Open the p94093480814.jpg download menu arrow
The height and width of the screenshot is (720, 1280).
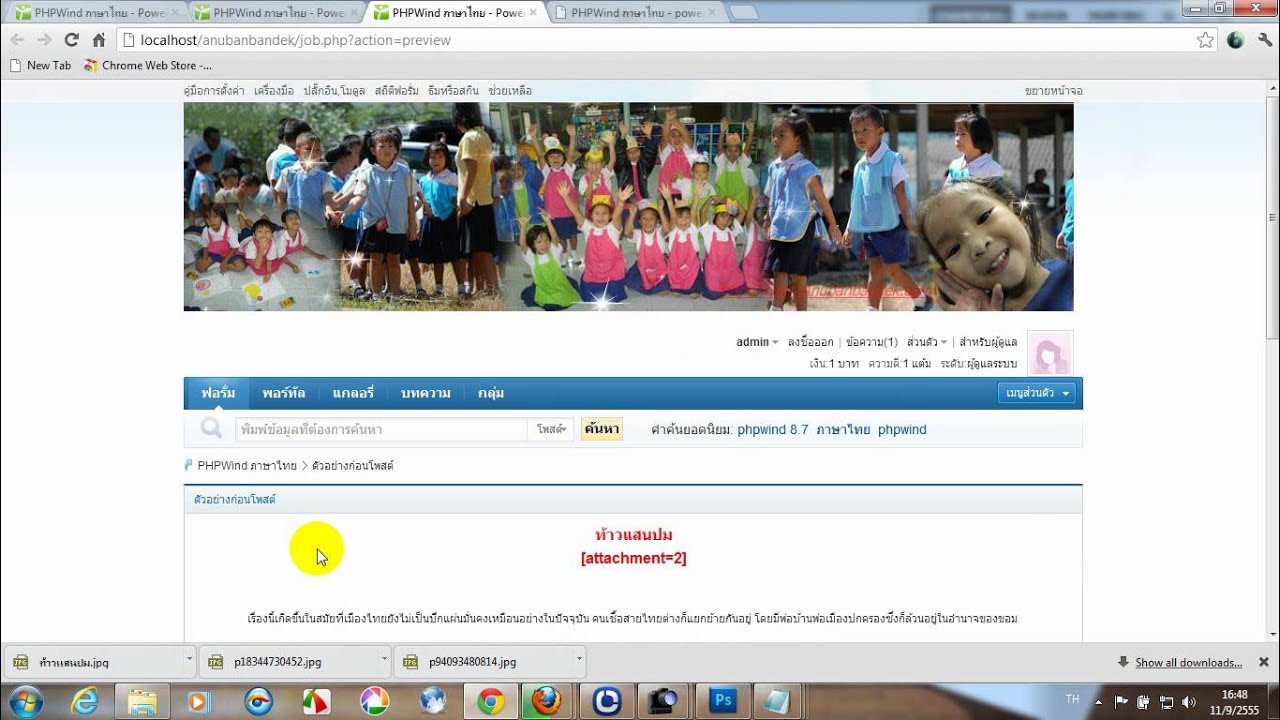coord(579,660)
